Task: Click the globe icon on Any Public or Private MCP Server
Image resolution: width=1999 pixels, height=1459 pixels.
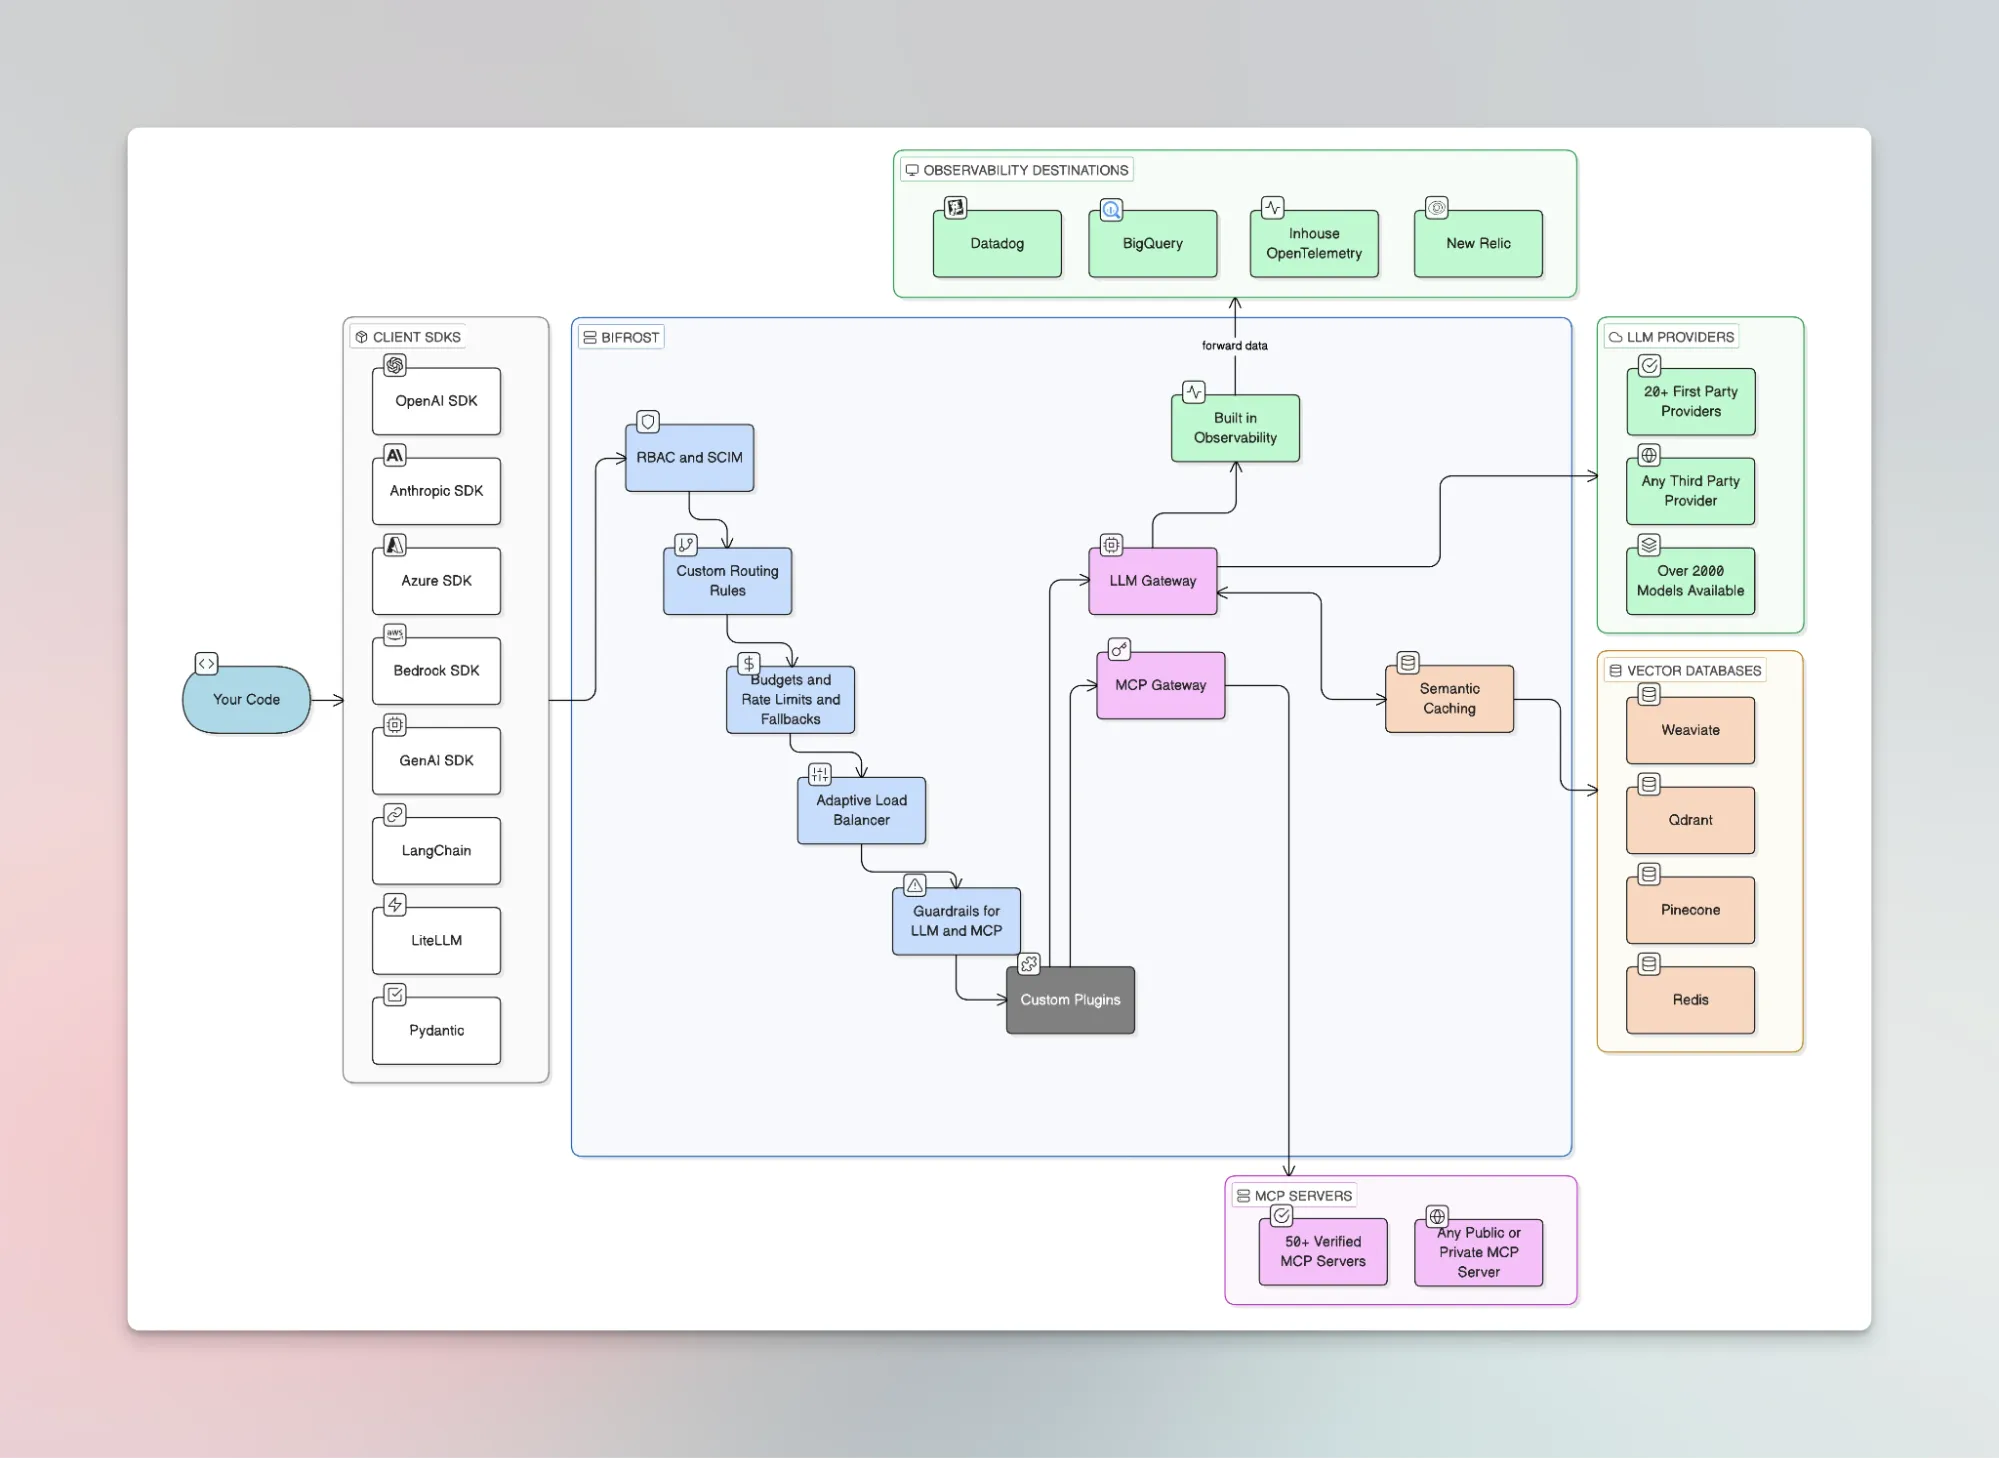Action: [1437, 1217]
